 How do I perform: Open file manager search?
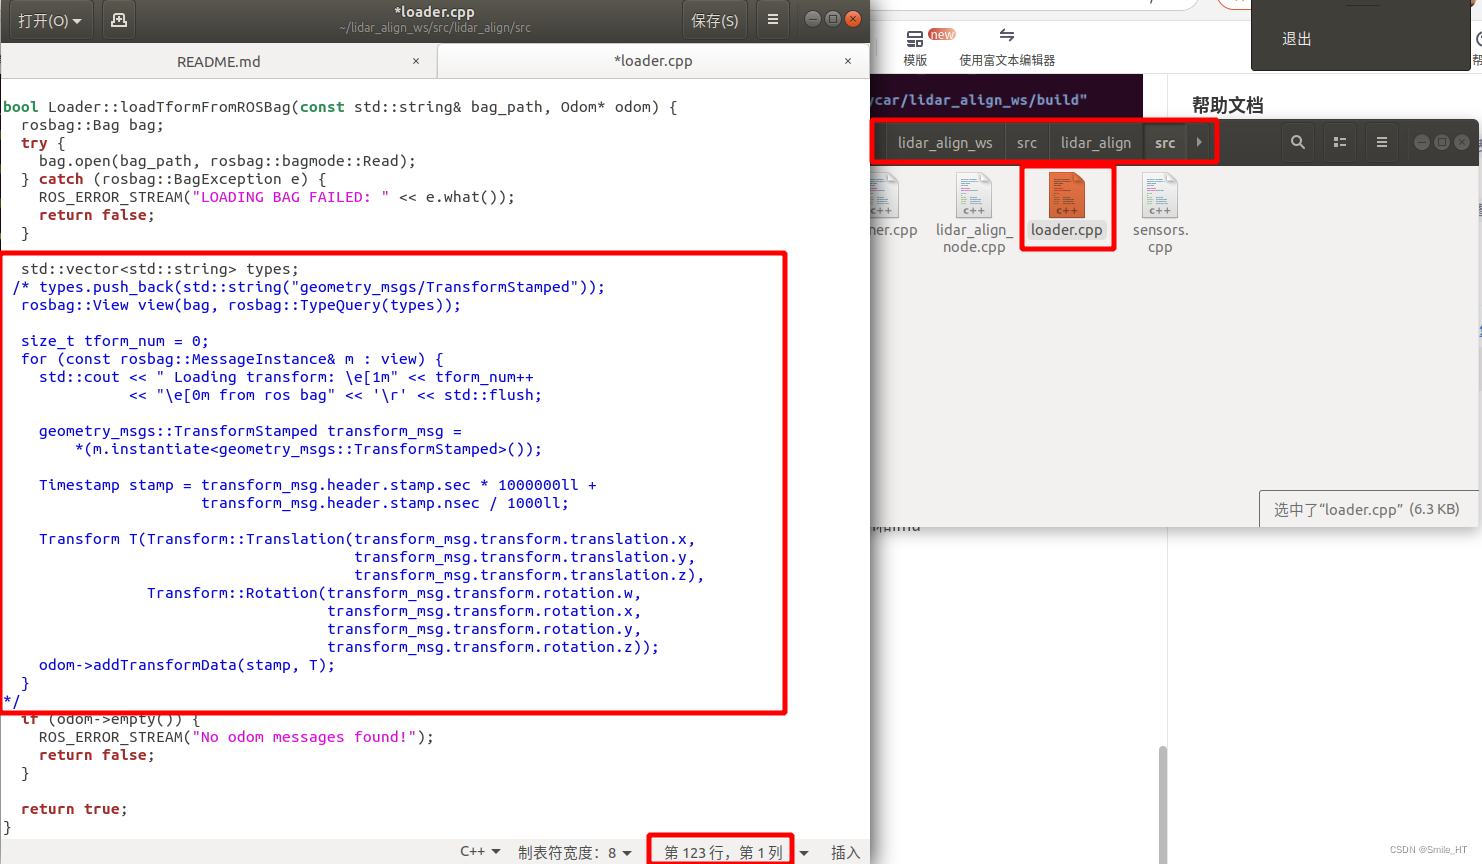pyautogui.click(x=1298, y=143)
